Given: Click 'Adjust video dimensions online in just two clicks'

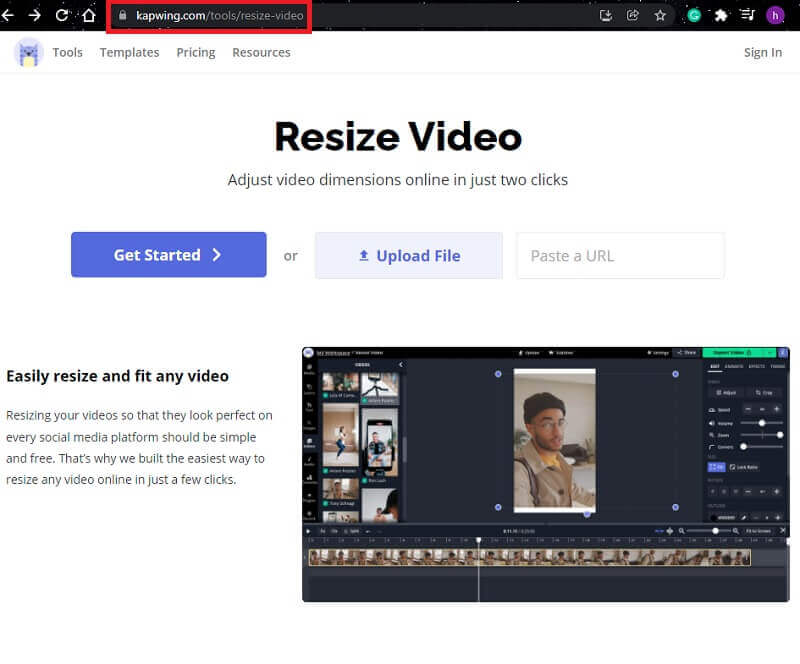Looking at the screenshot, I should coord(398,180).
